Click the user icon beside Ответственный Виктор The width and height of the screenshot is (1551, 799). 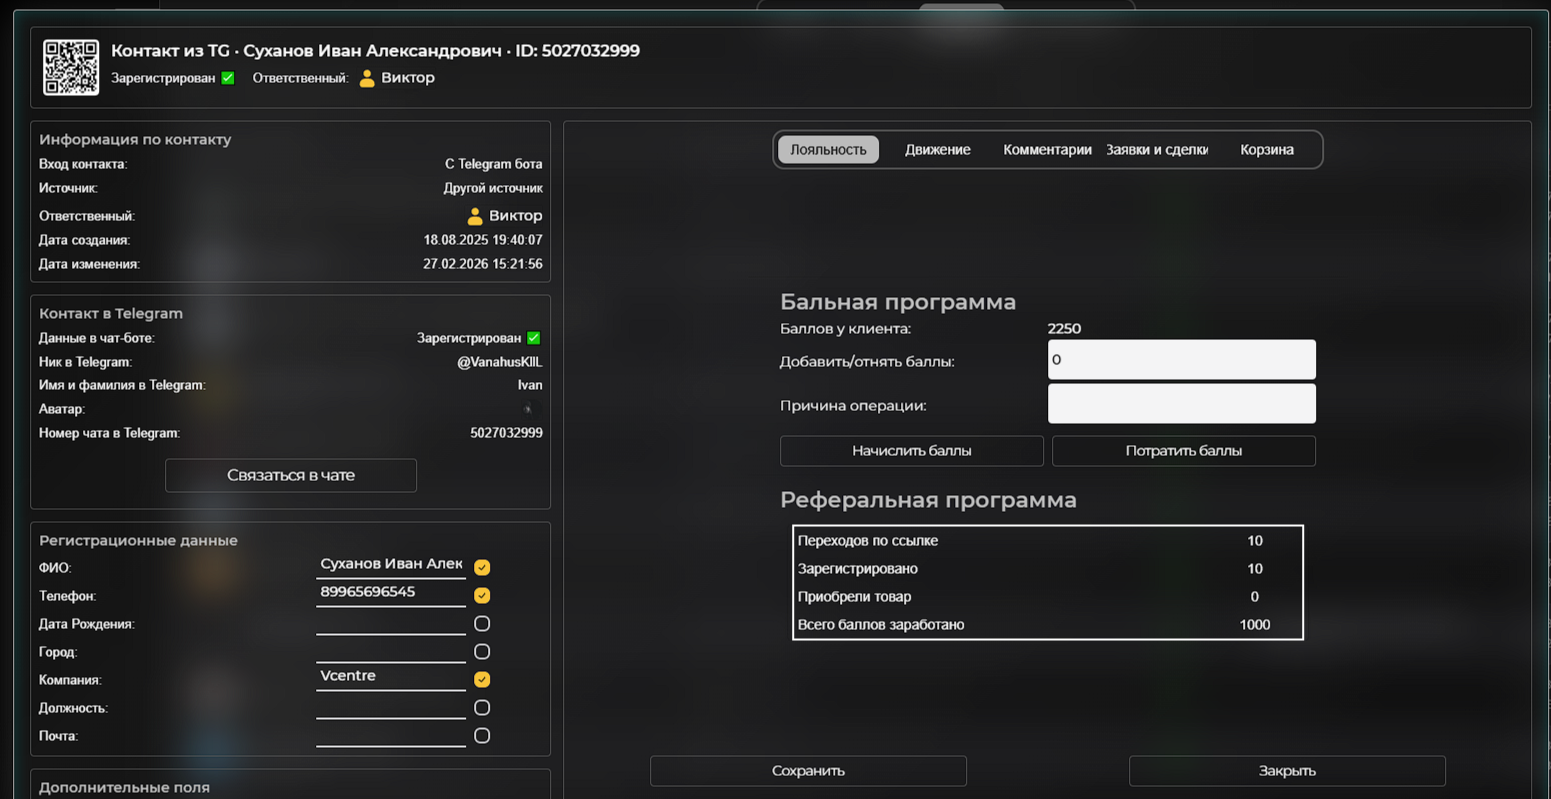(x=474, y=215)
